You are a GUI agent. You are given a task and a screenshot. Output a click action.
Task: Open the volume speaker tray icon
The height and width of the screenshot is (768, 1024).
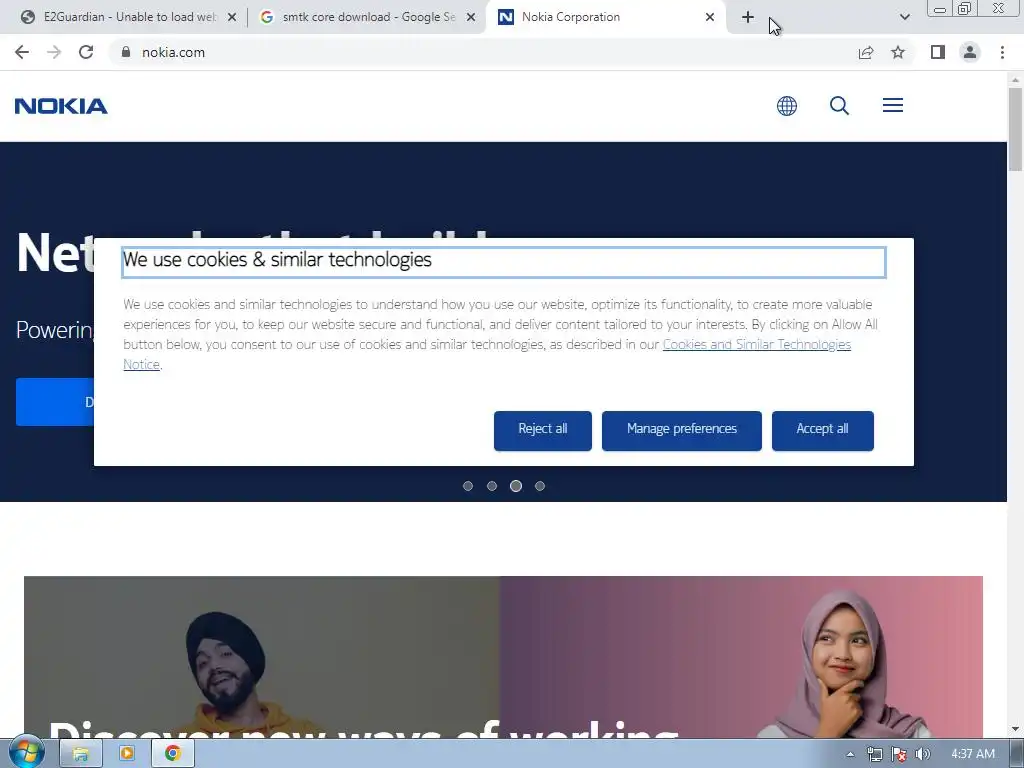tap(922, 754)
